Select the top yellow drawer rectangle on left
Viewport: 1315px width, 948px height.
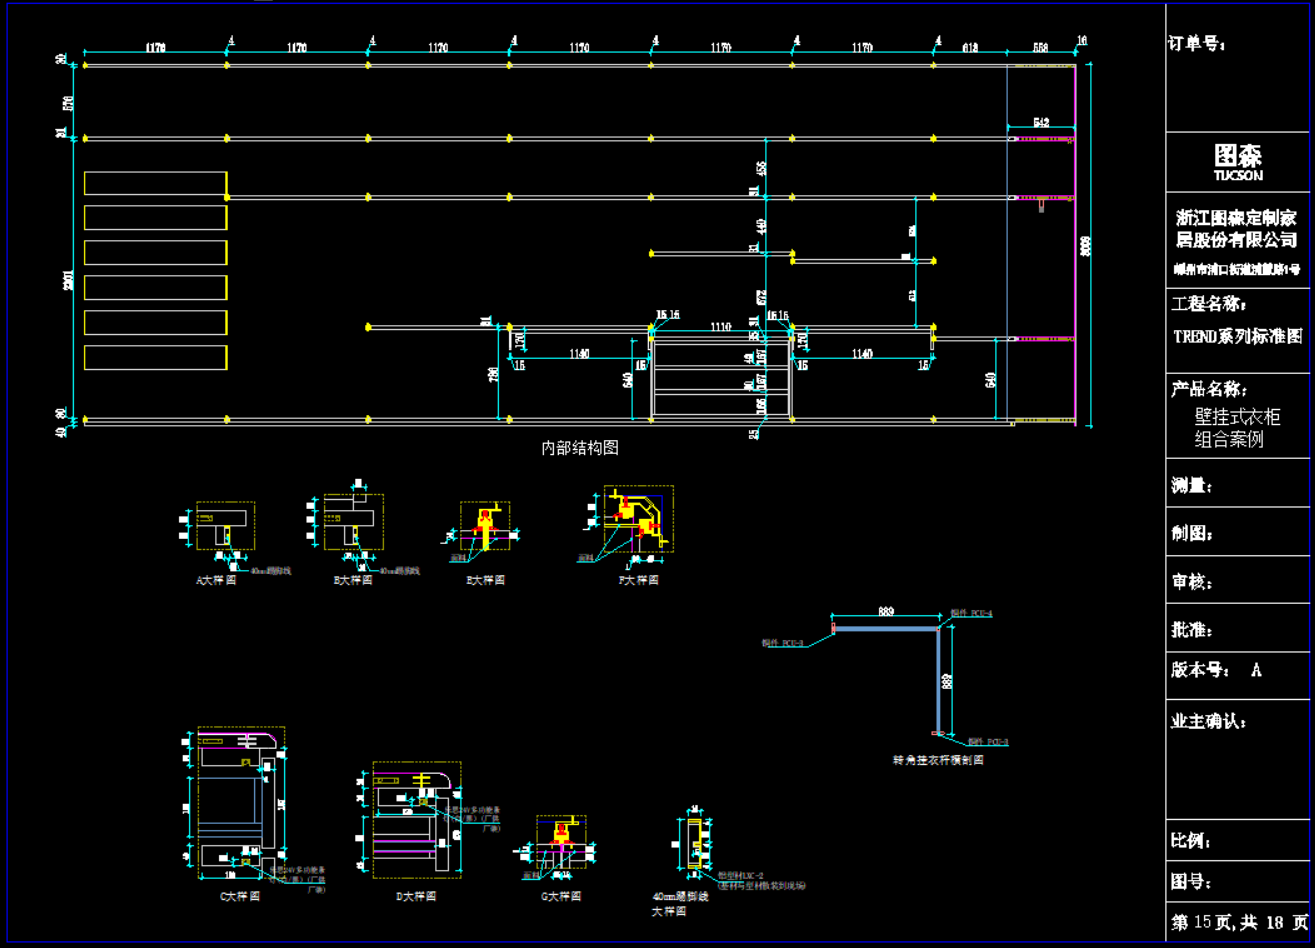click(155, 183)
